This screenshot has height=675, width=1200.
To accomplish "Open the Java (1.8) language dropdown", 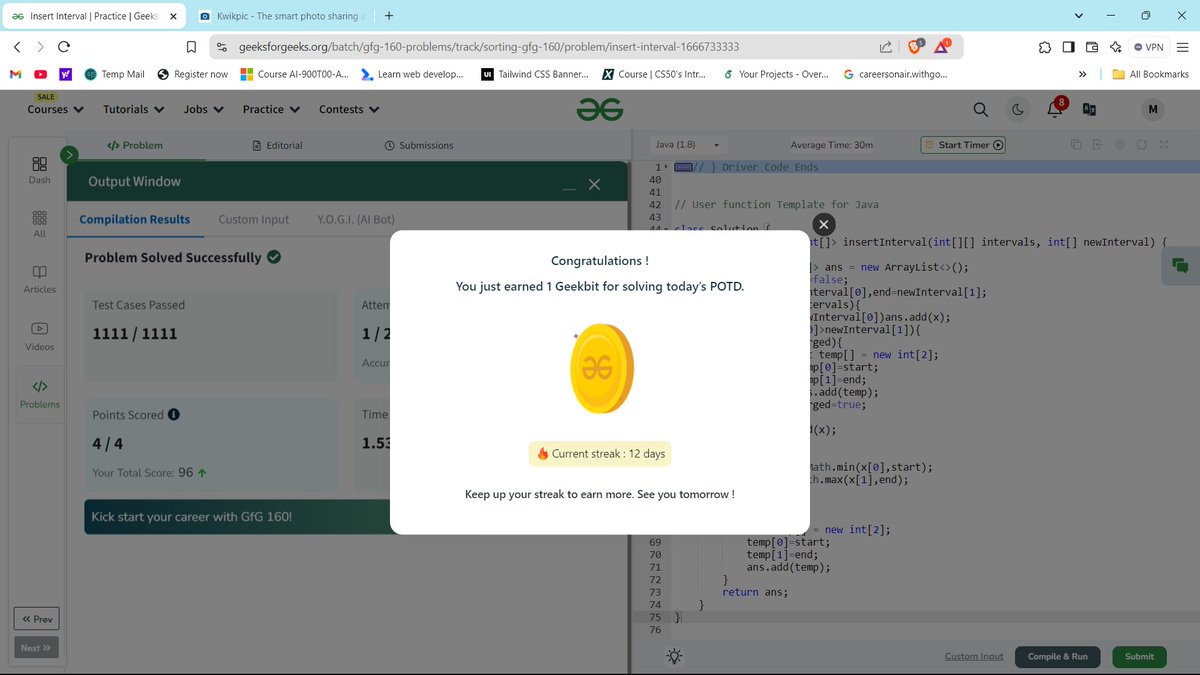I will tap(687, 145).
